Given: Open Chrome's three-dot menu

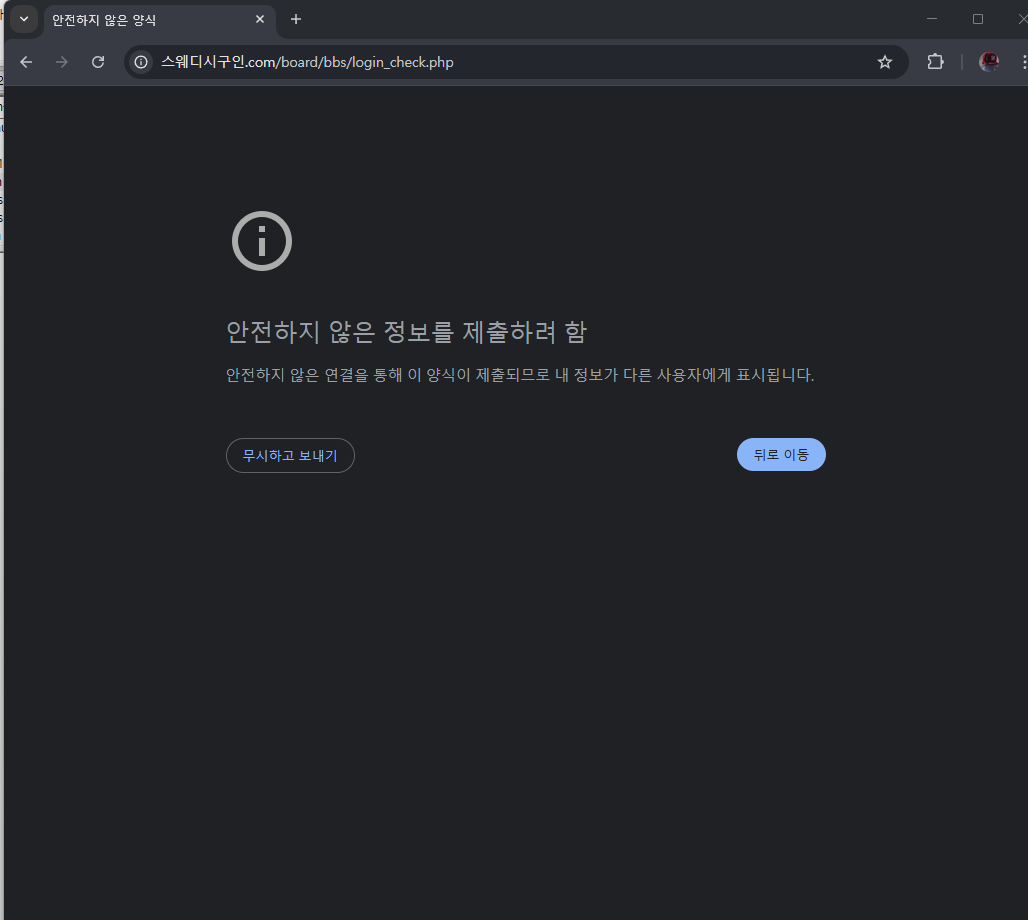Looking at the screenshot, I should click(1023, 62).
